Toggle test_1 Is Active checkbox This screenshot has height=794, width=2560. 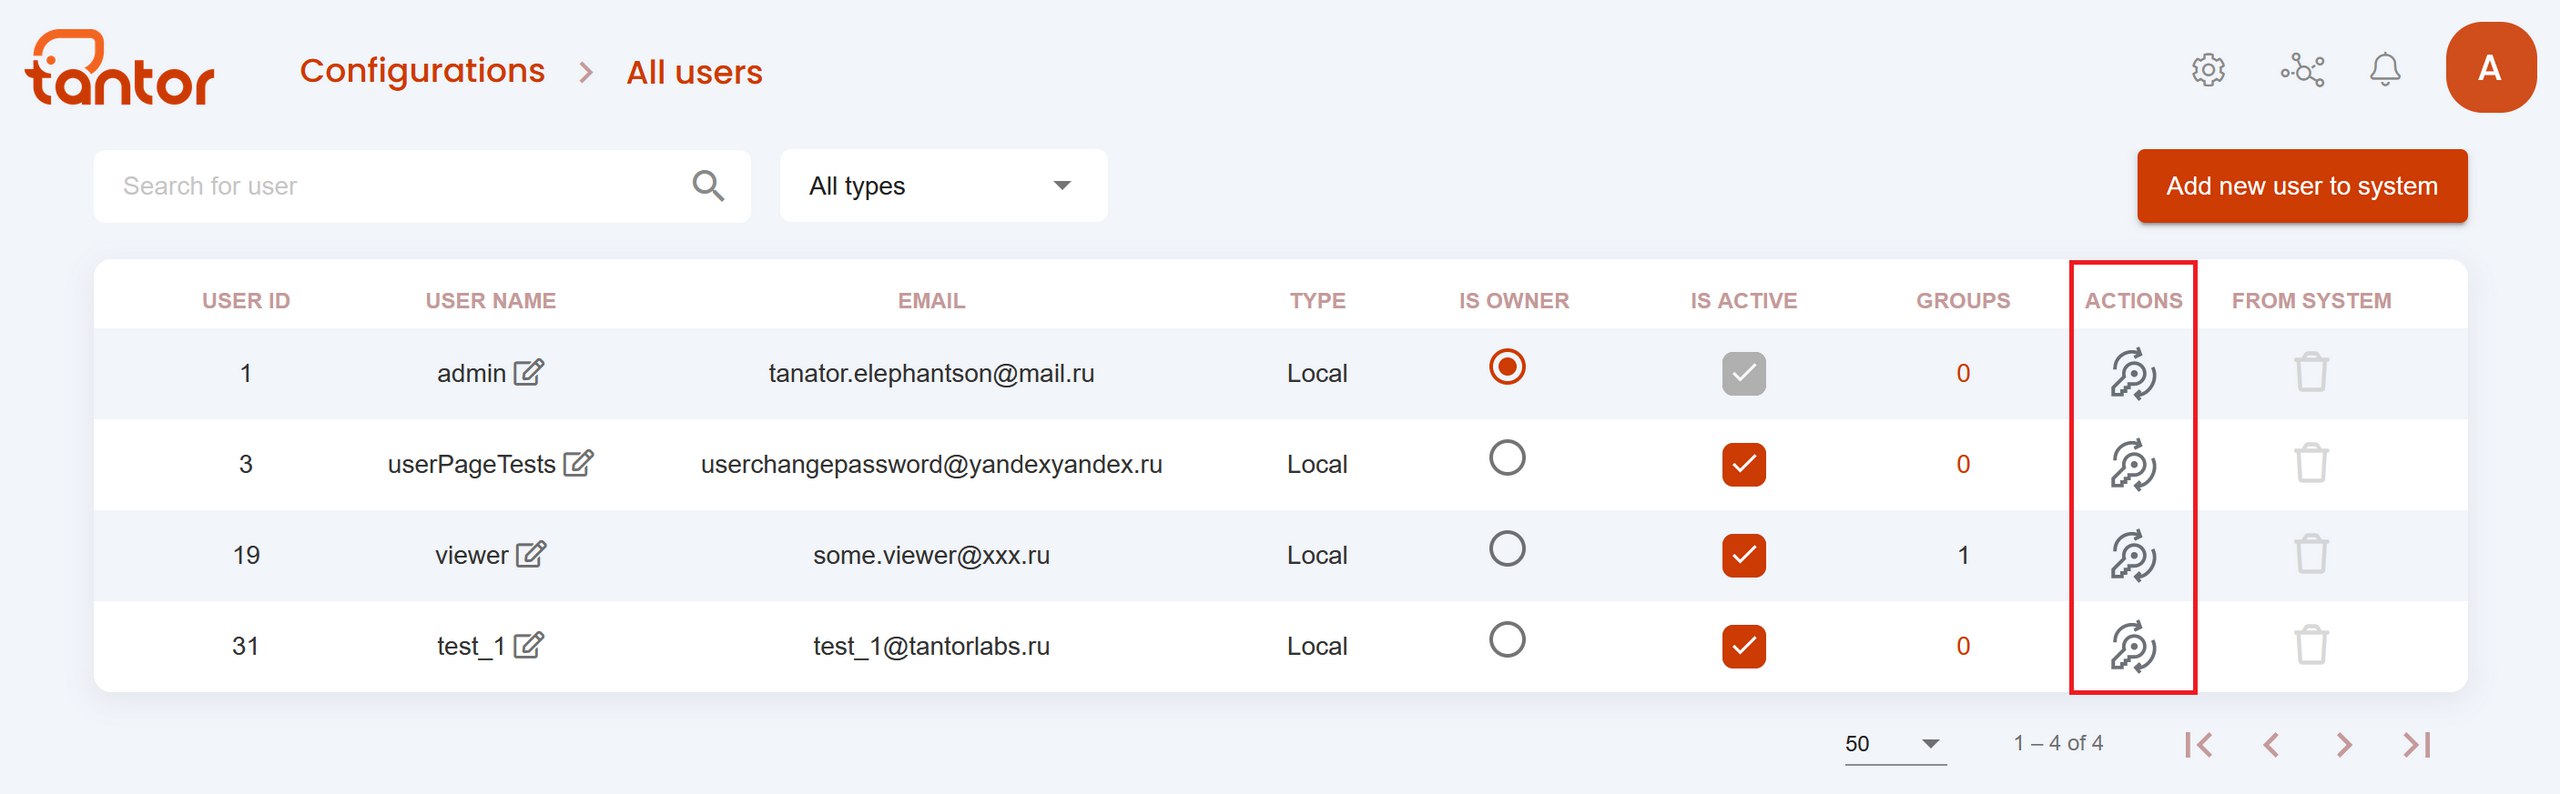[x=1744, y=646]
